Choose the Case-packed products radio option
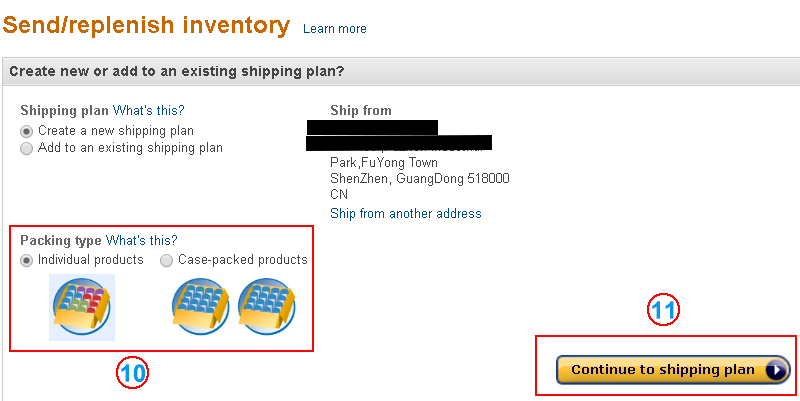The image size is (800, 401). click(167, 260)
